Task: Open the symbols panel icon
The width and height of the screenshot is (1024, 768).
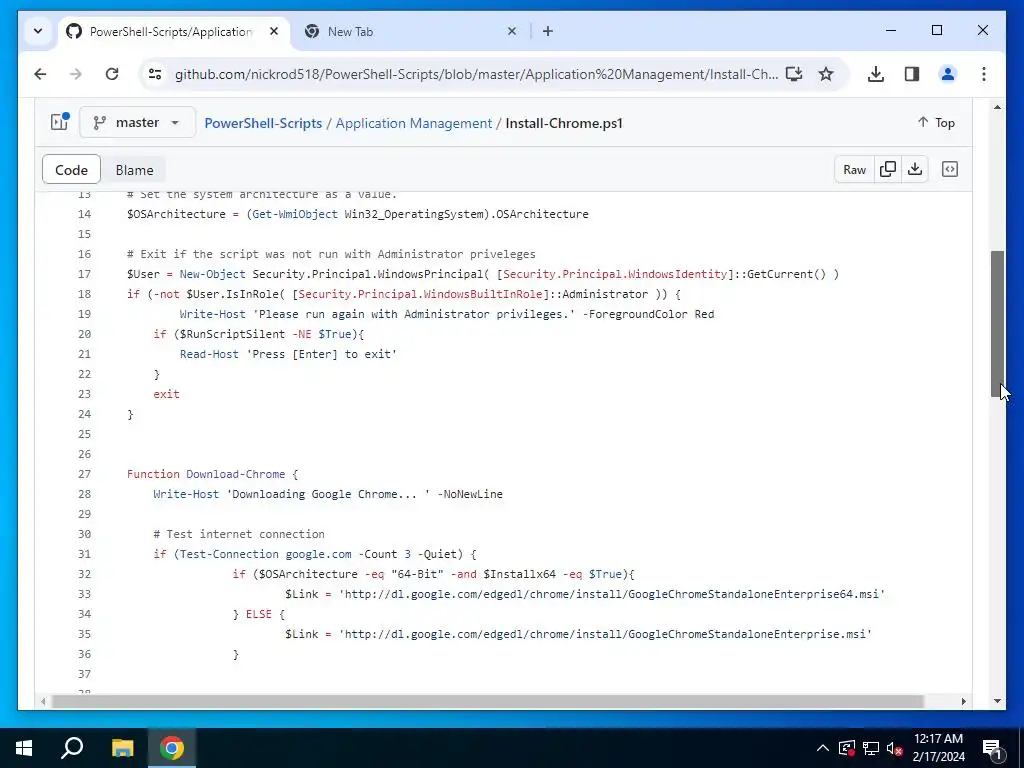Action: pos(950,170)
